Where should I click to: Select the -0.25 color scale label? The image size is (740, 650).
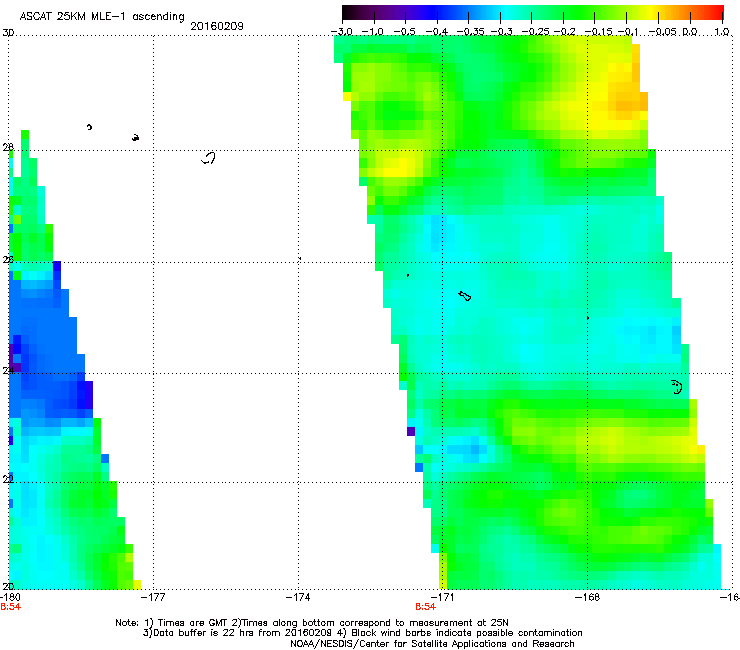[536, 32]
